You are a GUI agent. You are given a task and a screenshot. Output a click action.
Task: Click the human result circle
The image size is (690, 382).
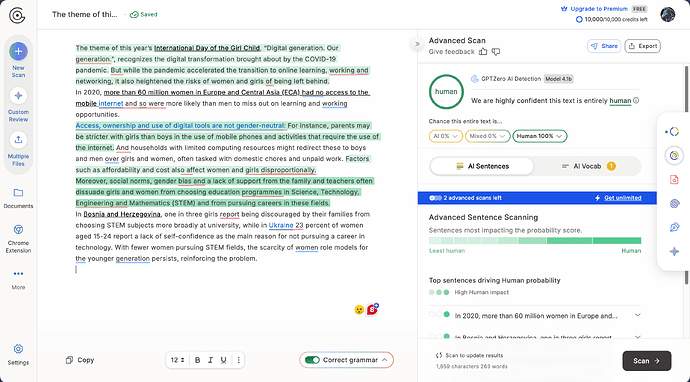coord(446,92)
